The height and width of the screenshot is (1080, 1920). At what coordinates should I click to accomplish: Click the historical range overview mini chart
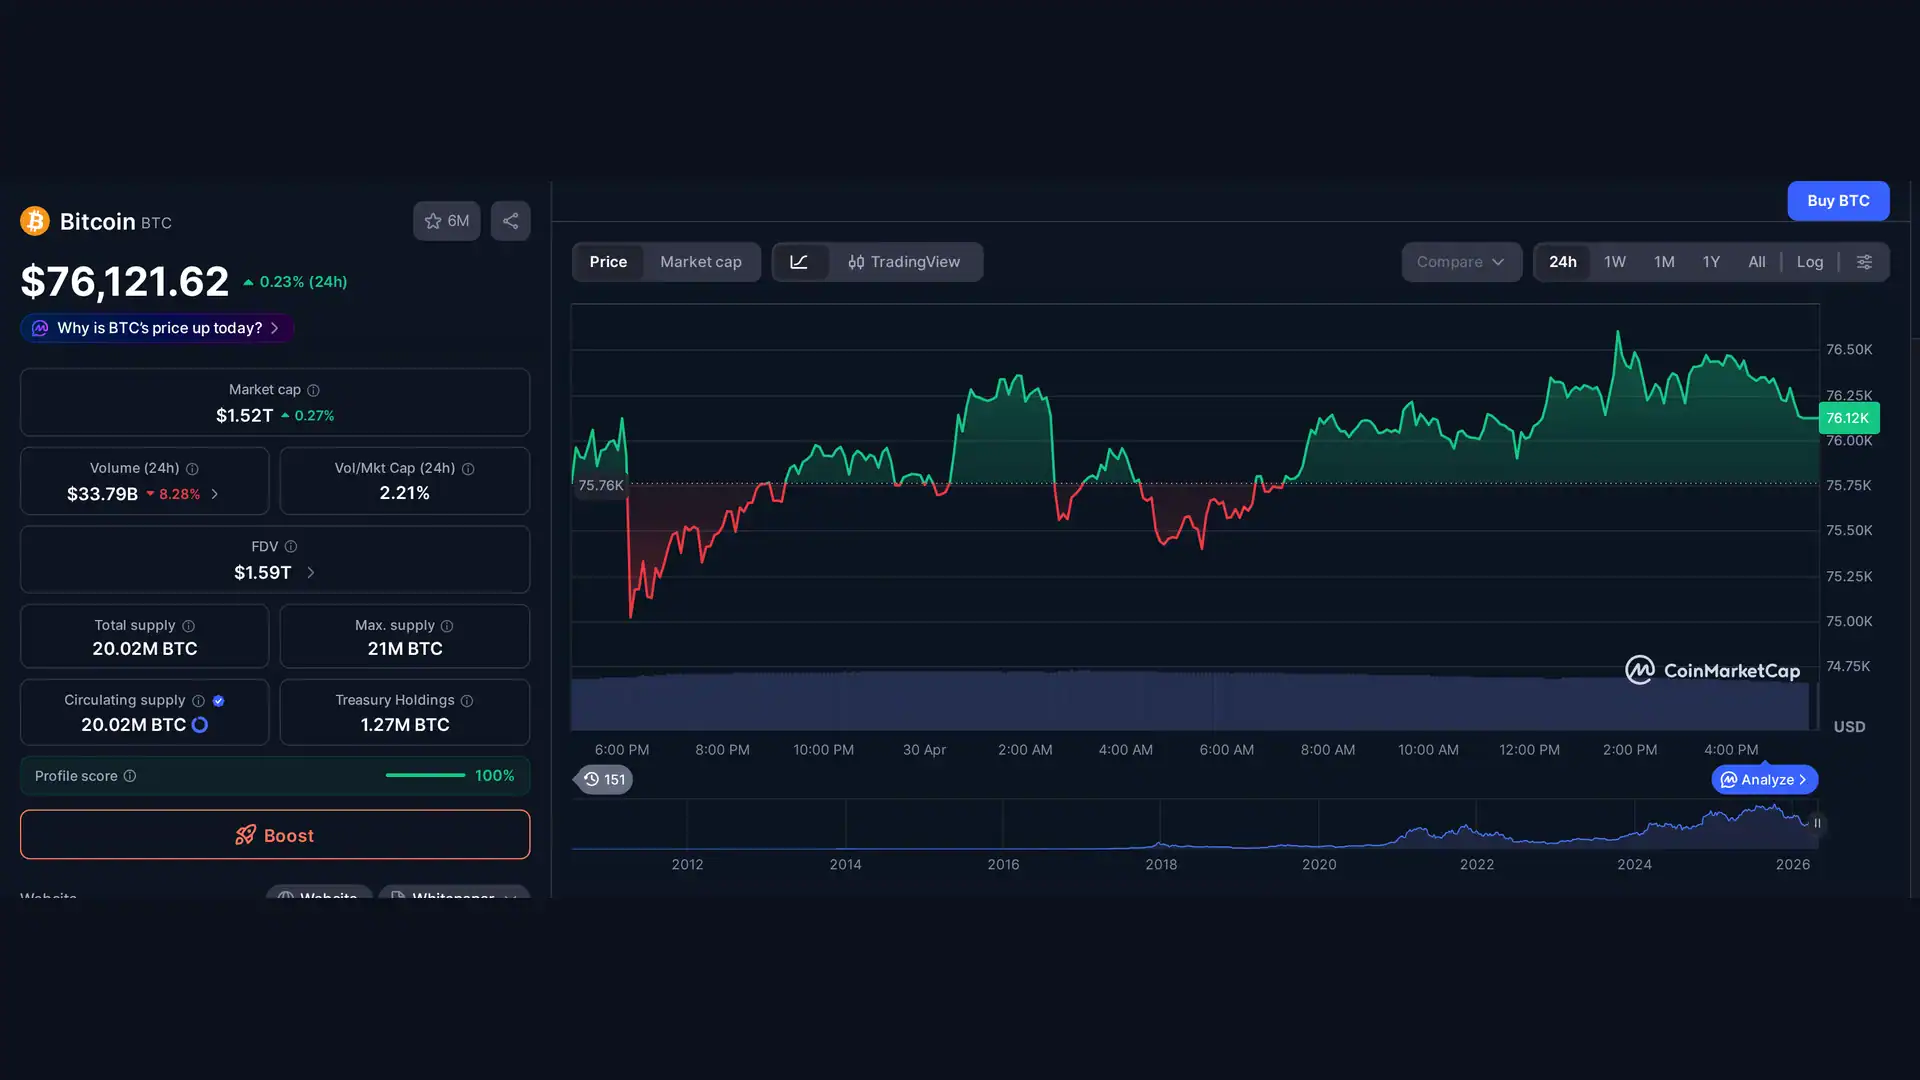click(1195, 824)
